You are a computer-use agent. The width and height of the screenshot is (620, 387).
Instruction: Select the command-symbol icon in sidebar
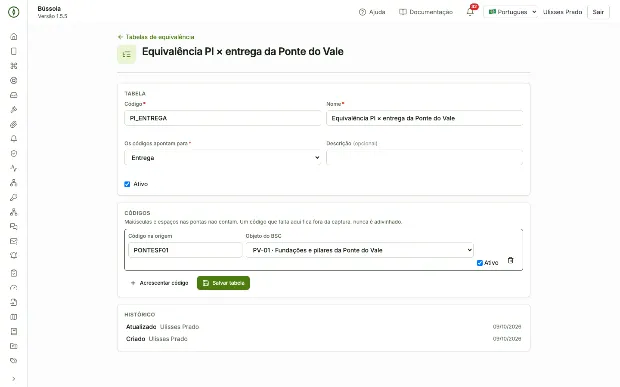coord(13,66)
